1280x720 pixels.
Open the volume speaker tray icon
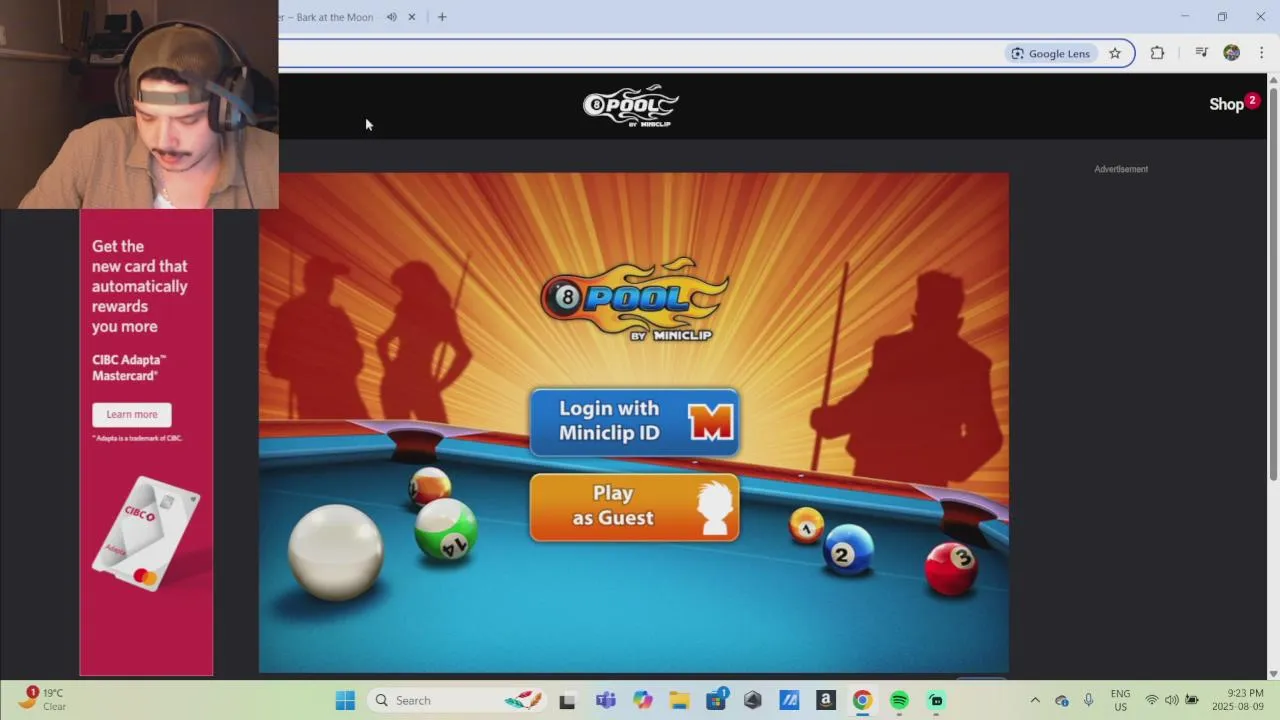pos(1171,700)
